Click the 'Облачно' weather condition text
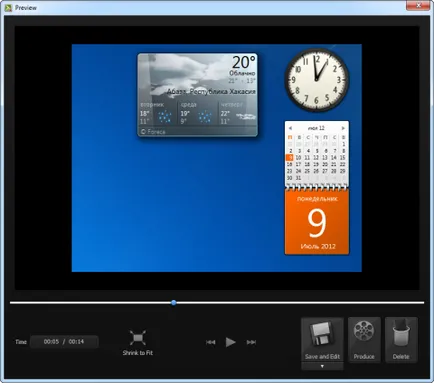434x383 pixels. click(242, 73)
